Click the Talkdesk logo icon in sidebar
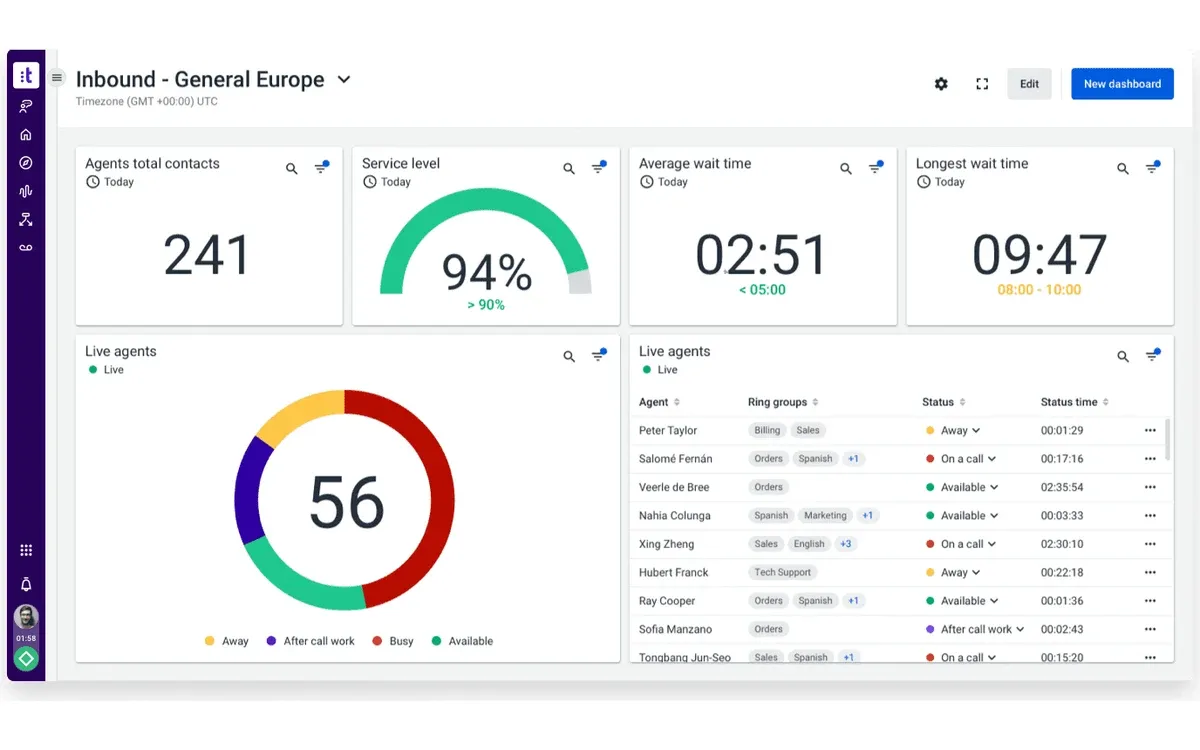Screen dimensions: 1200x750 click(x=26, y=75)
